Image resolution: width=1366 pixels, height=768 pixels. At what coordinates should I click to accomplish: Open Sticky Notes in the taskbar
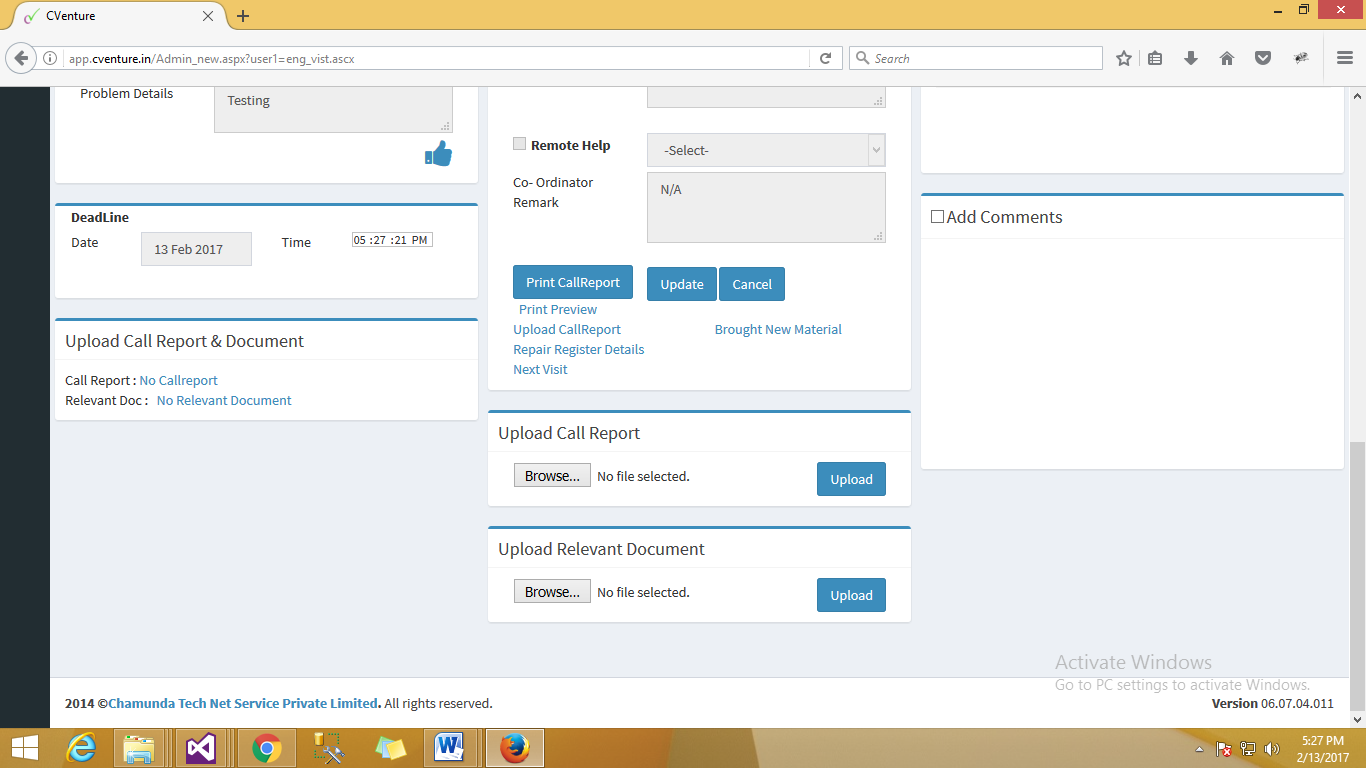(x=390, y=748)
